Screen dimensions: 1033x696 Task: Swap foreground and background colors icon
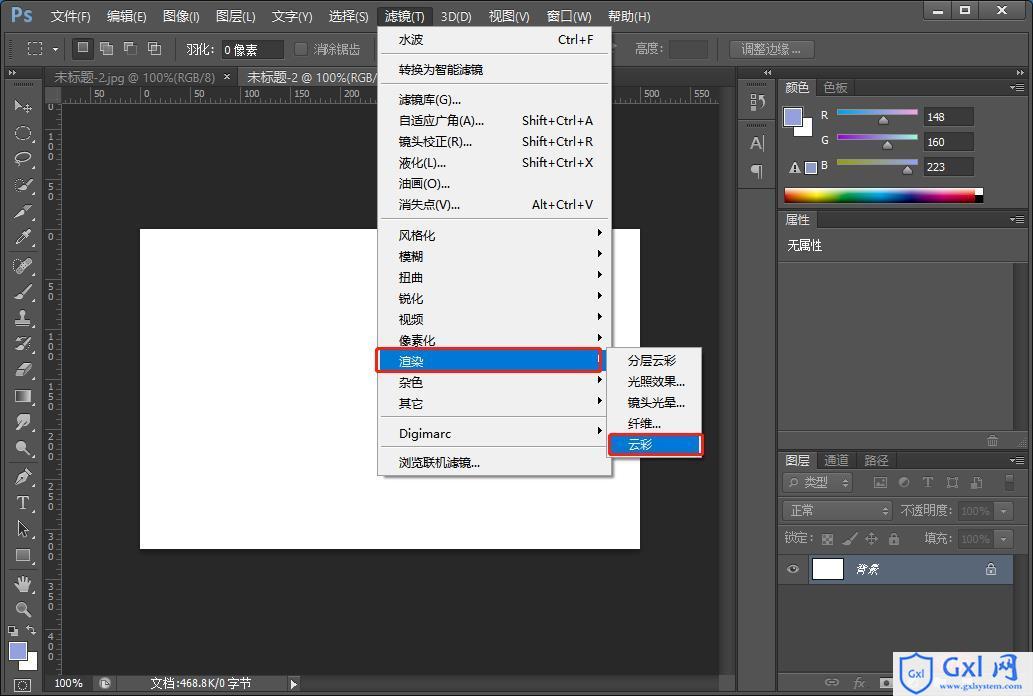[x=31, y=630]
